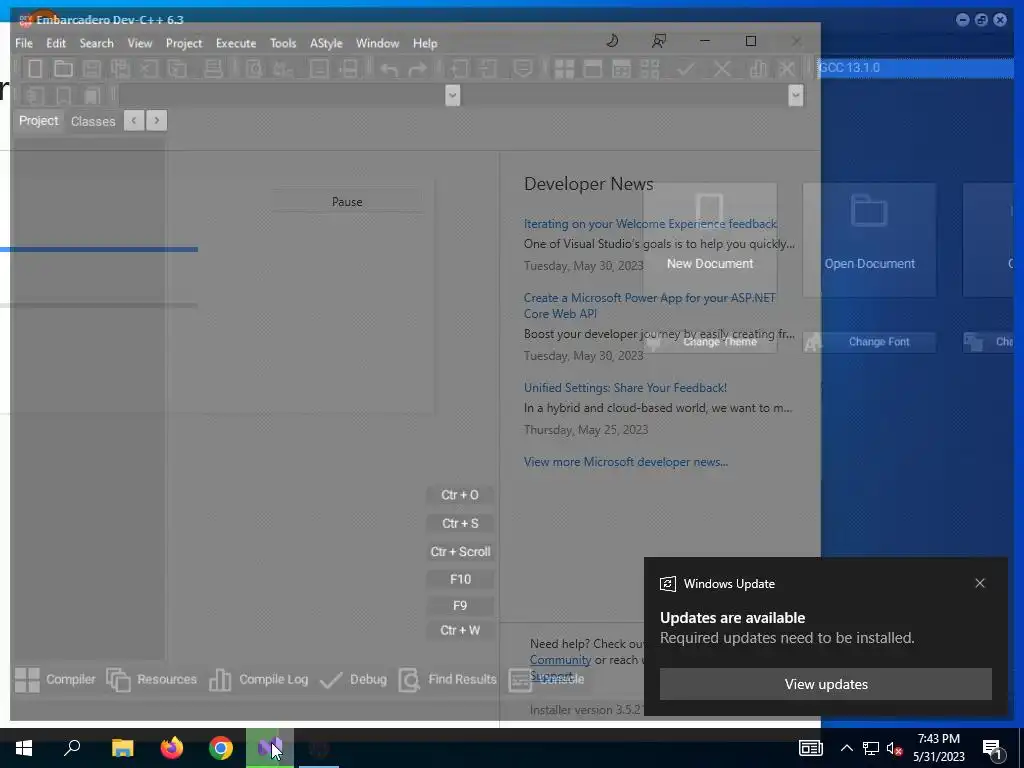Click the Change Theme button in Dev-C++
Image resolution: width=1024 pixels, height=768 pixels.
(x=710, y=342)
